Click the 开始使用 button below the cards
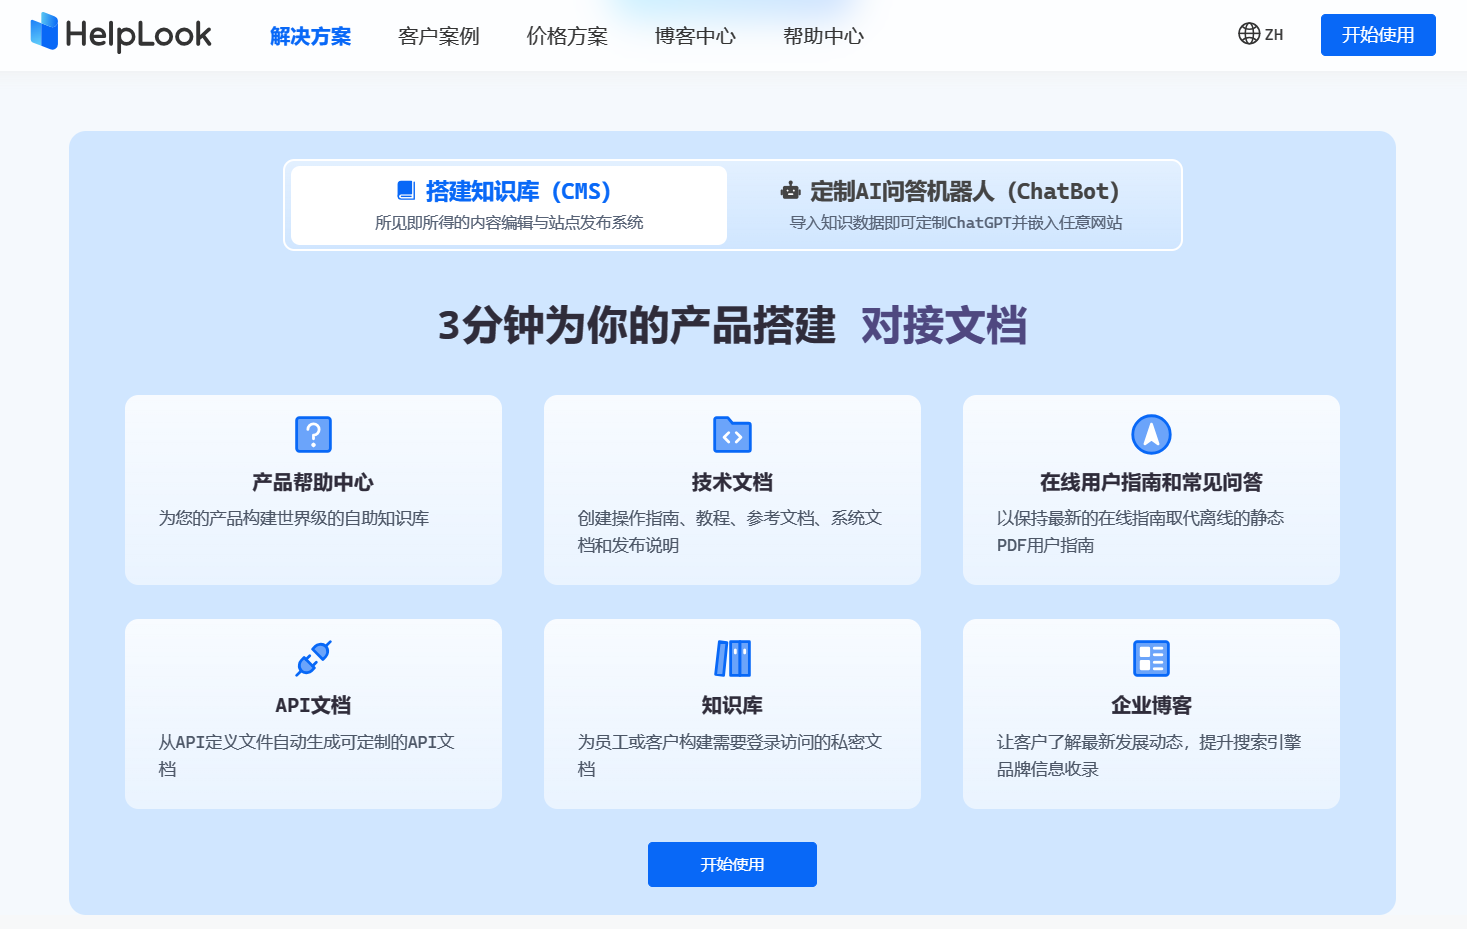 [x=732, y=864]
